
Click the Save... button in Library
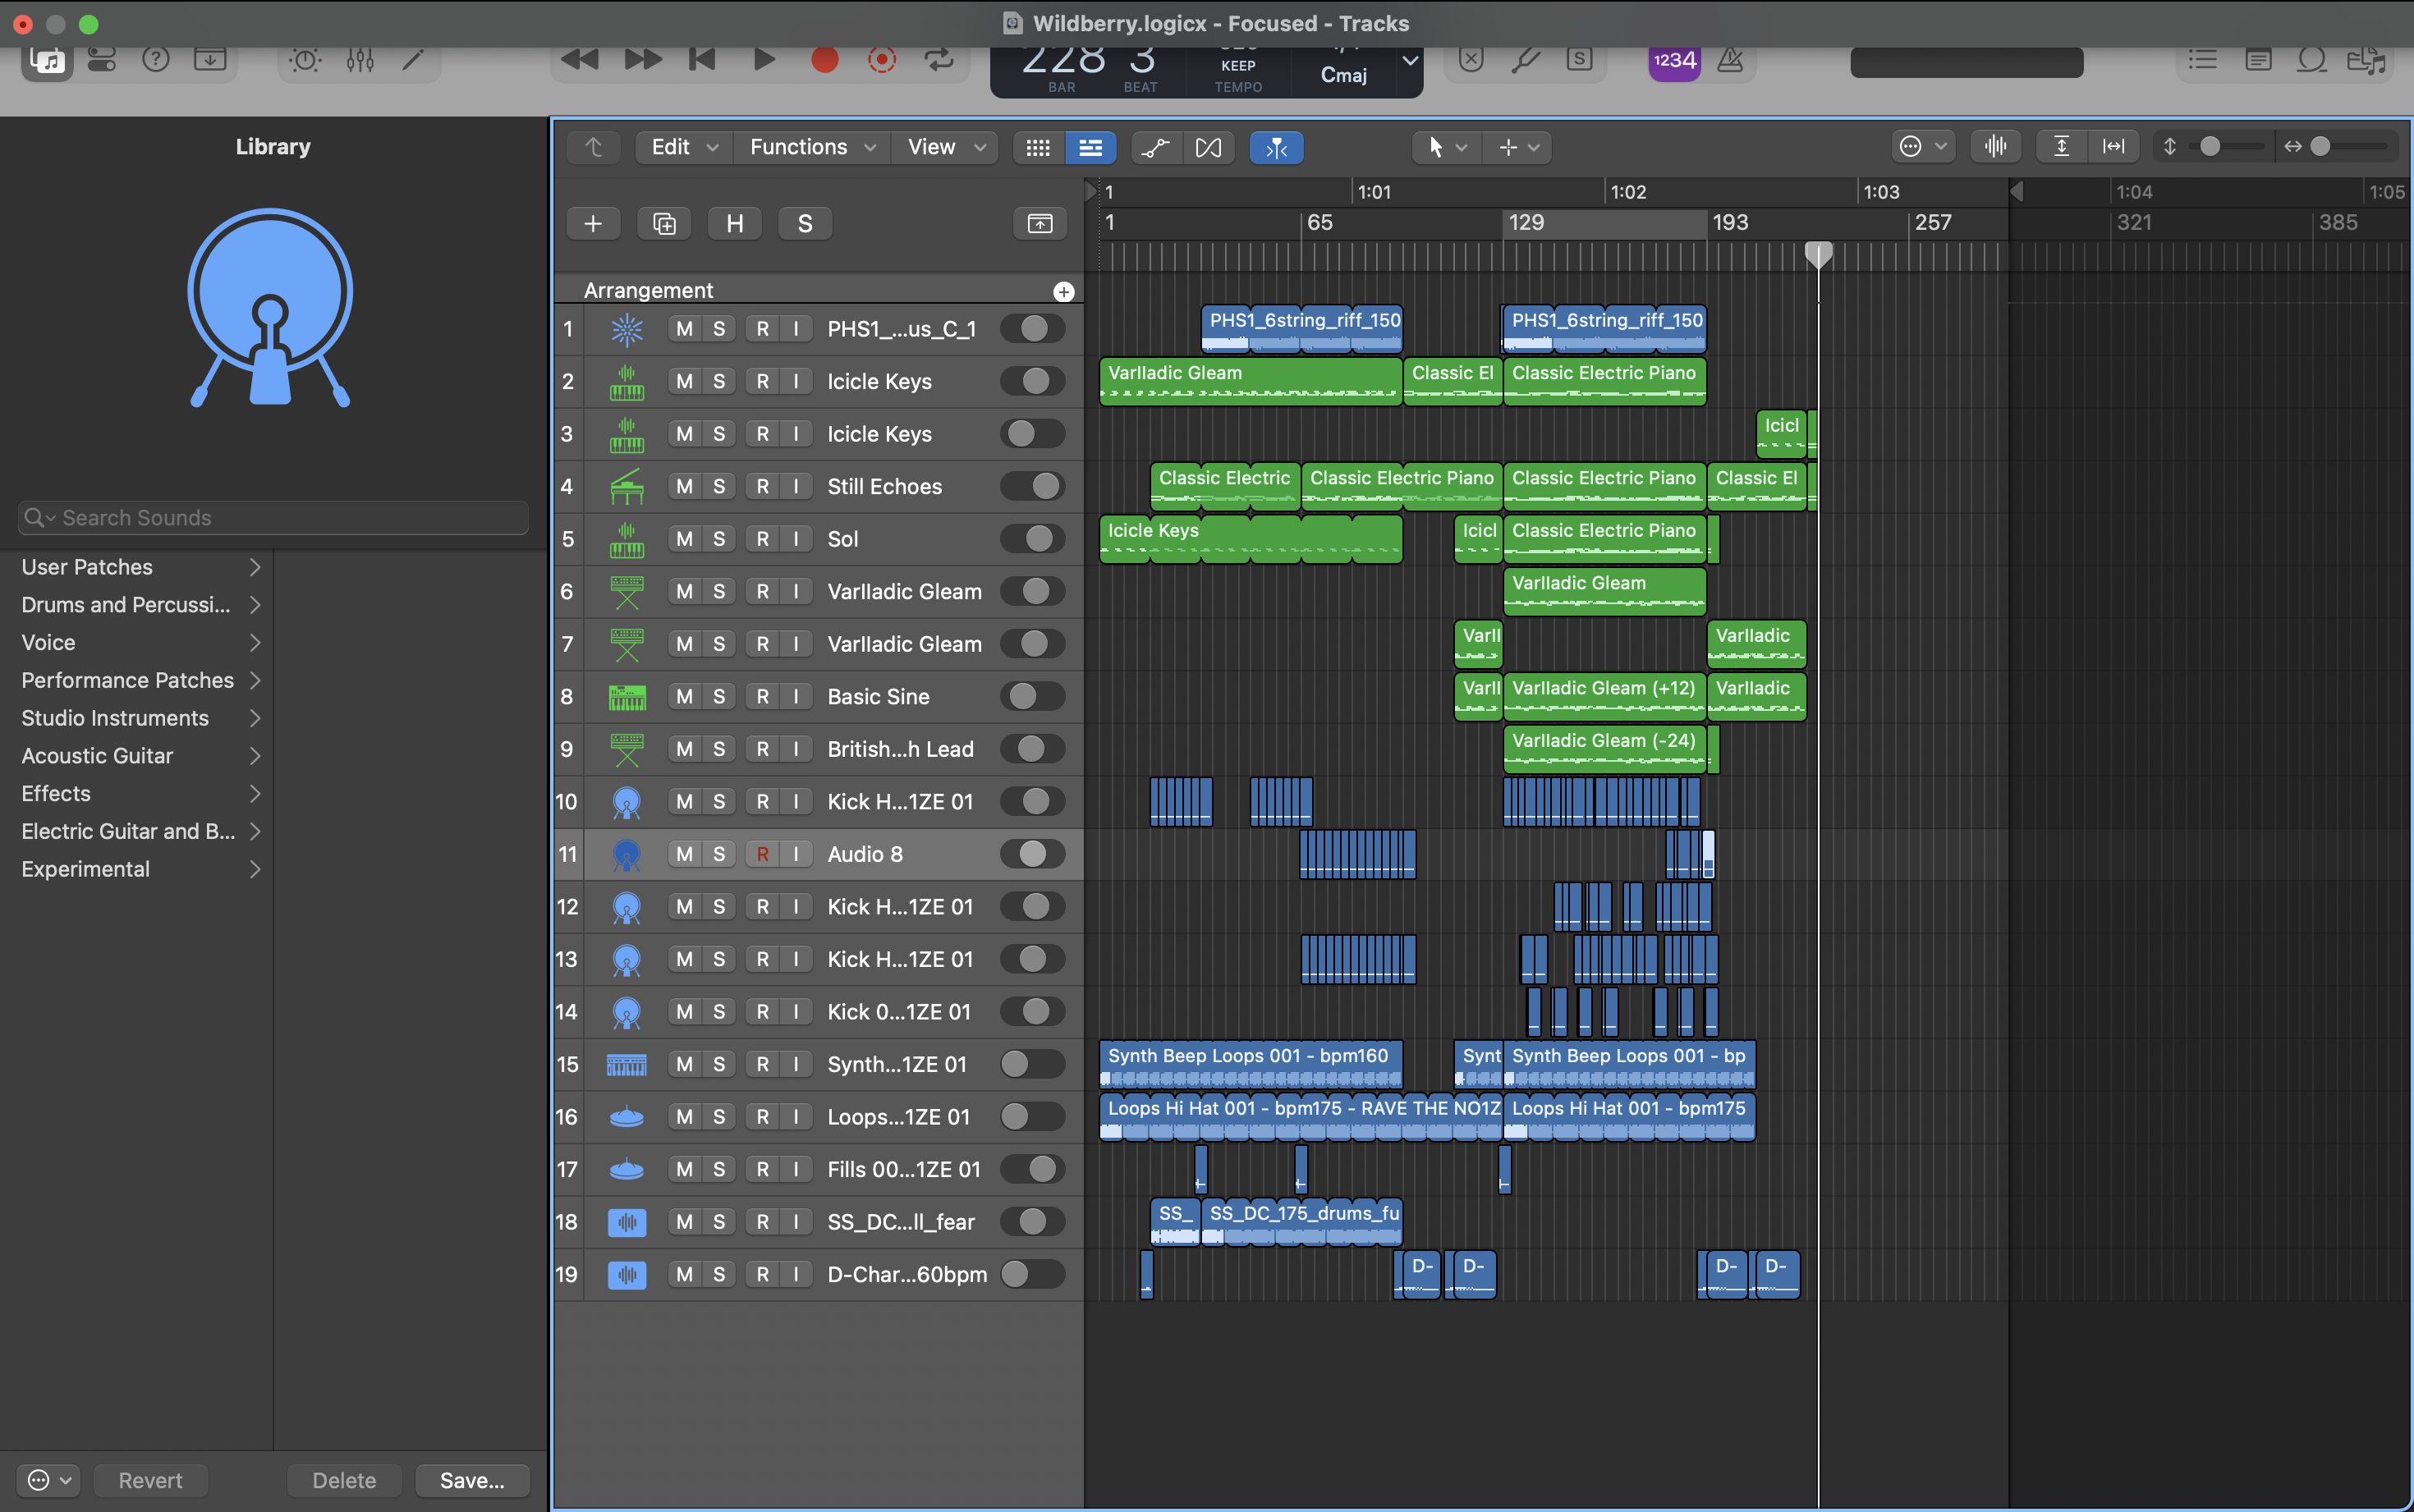click(x=472, y=1479)
